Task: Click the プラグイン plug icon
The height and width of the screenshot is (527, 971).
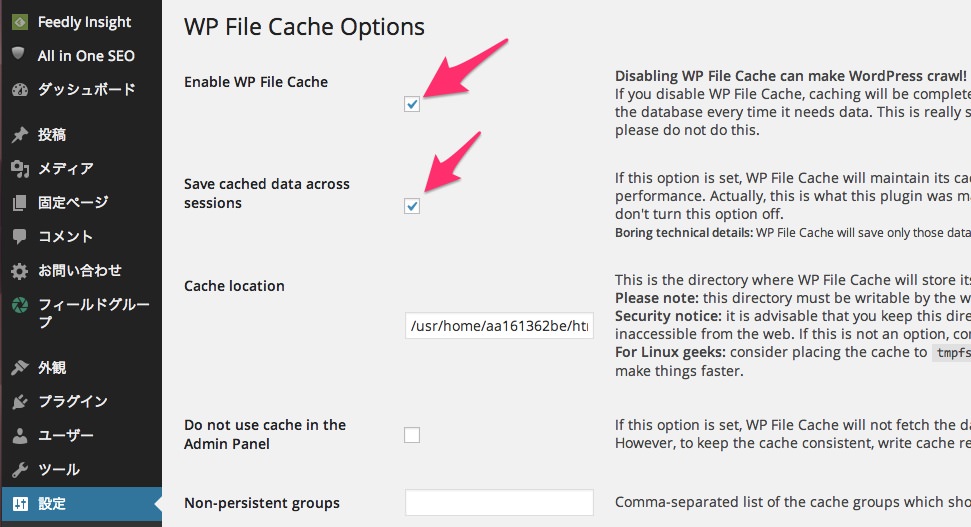Action: [20, 402]
